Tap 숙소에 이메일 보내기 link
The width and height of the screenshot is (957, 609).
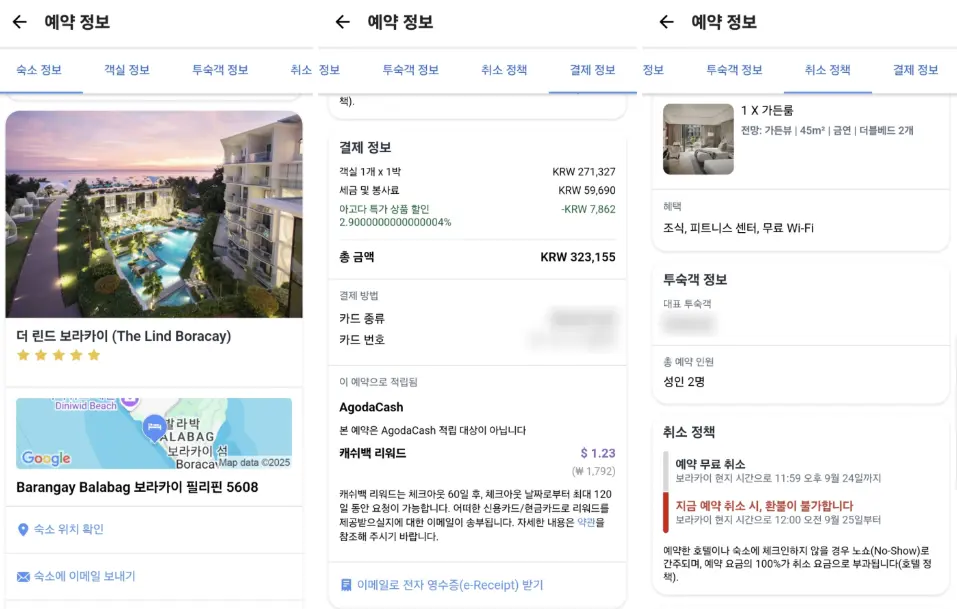[x=84, y=576]
